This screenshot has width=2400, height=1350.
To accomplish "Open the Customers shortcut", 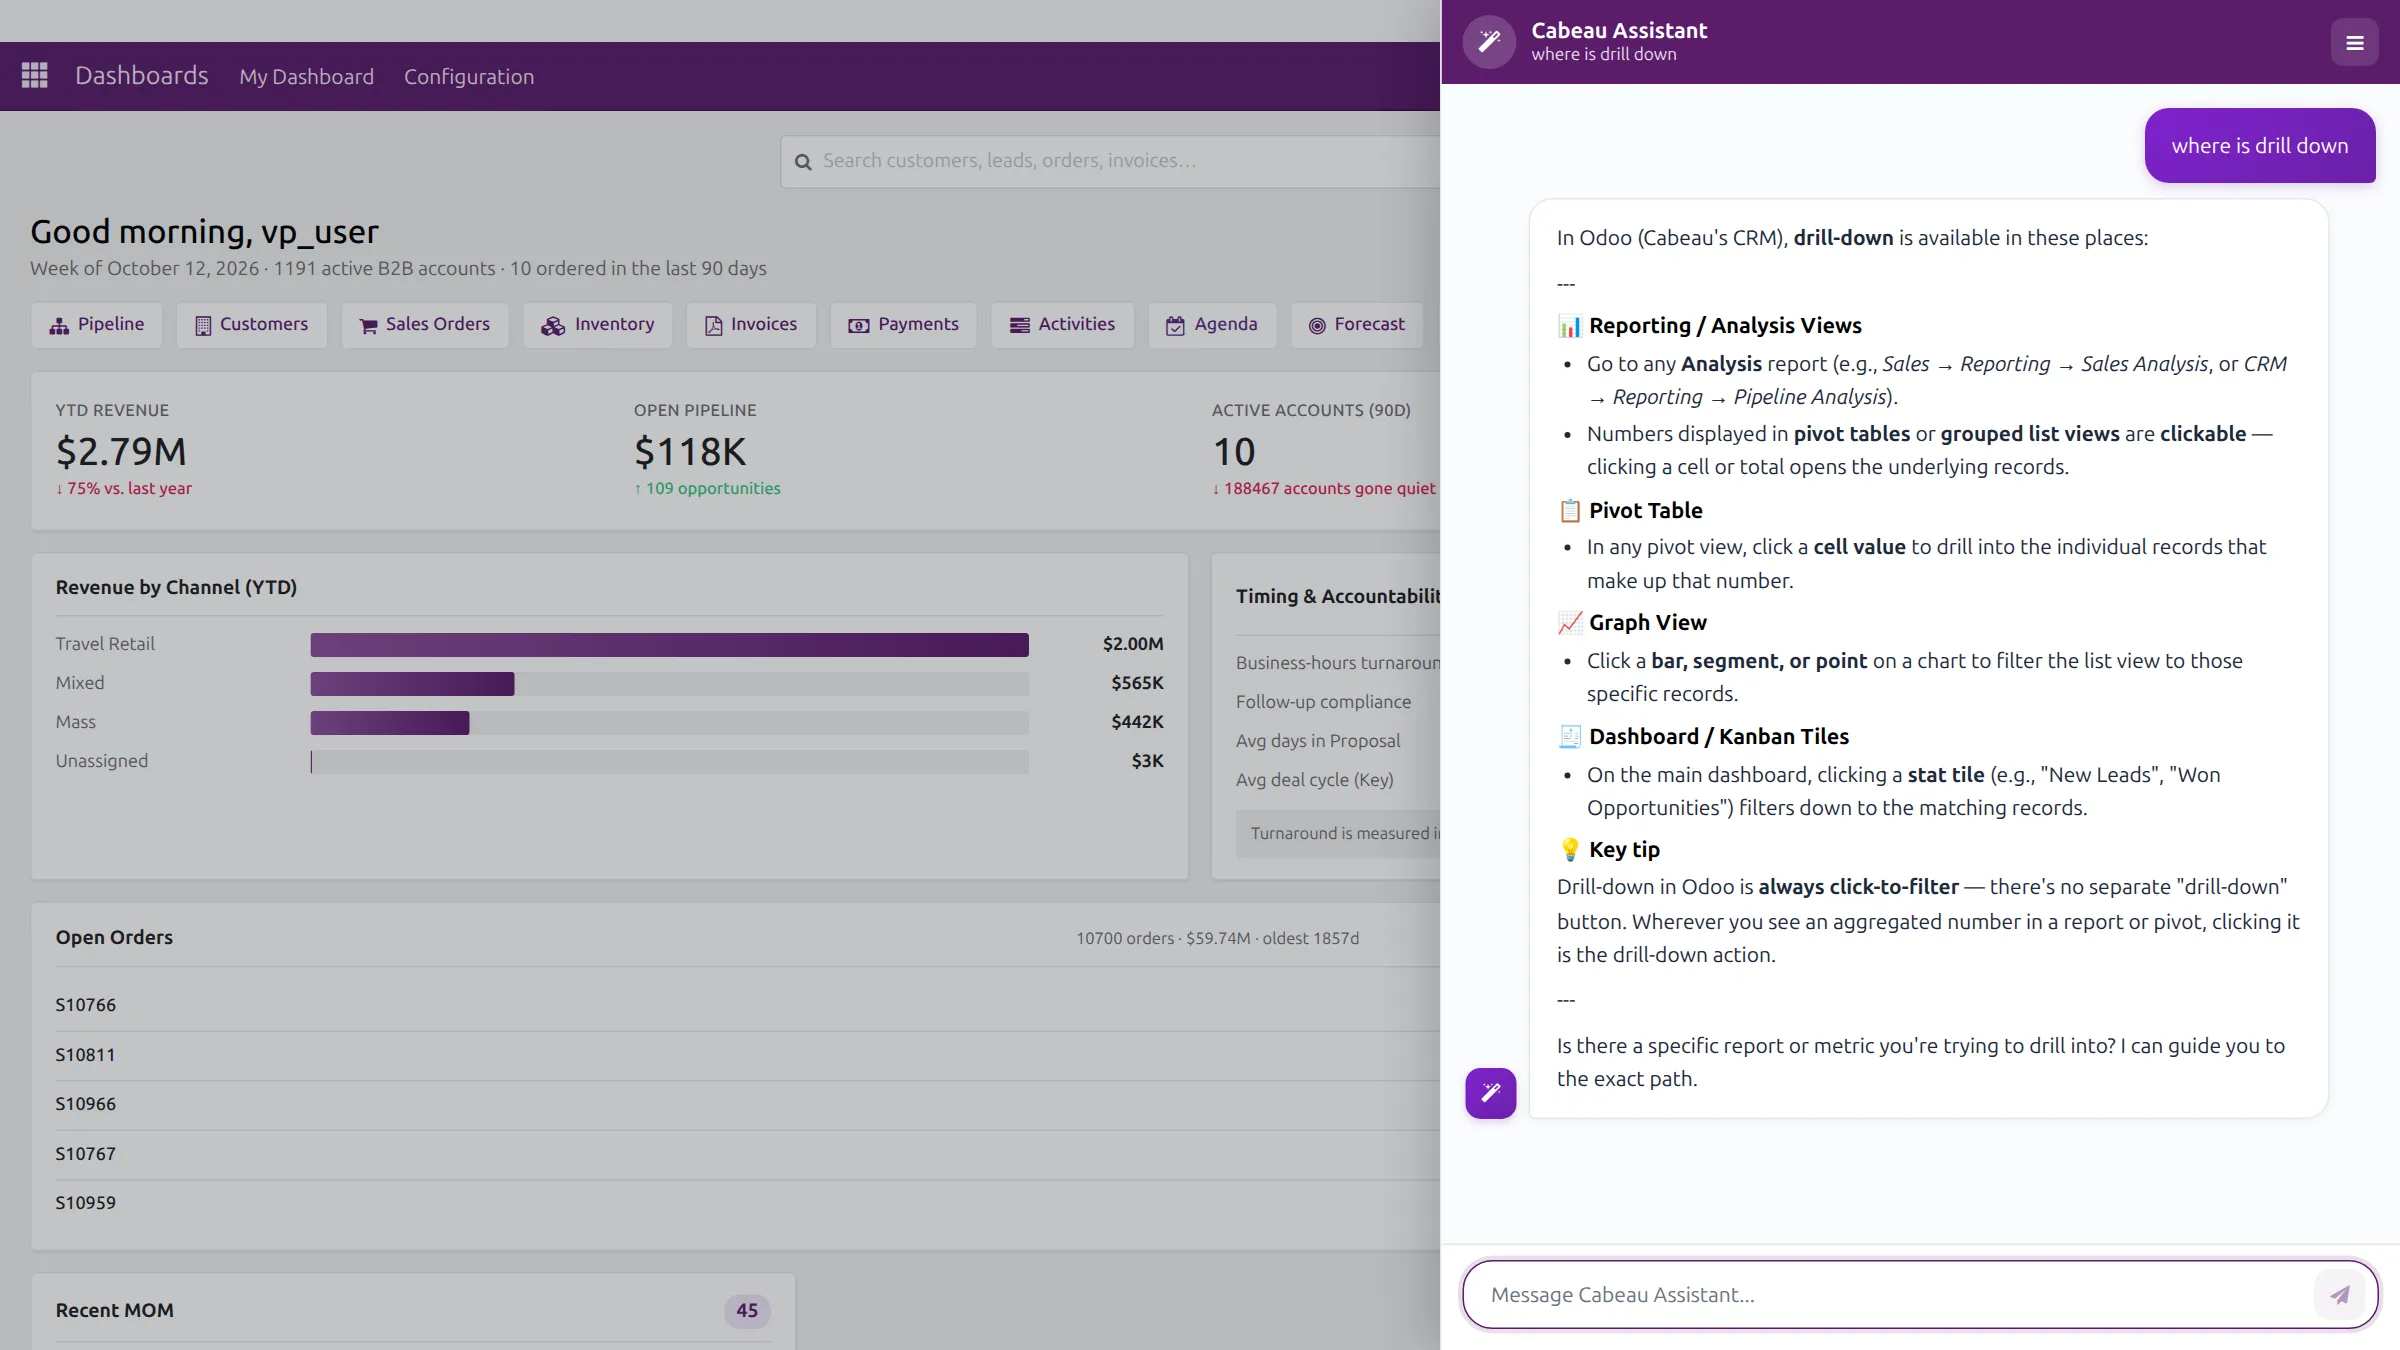I will click(252, 325).
